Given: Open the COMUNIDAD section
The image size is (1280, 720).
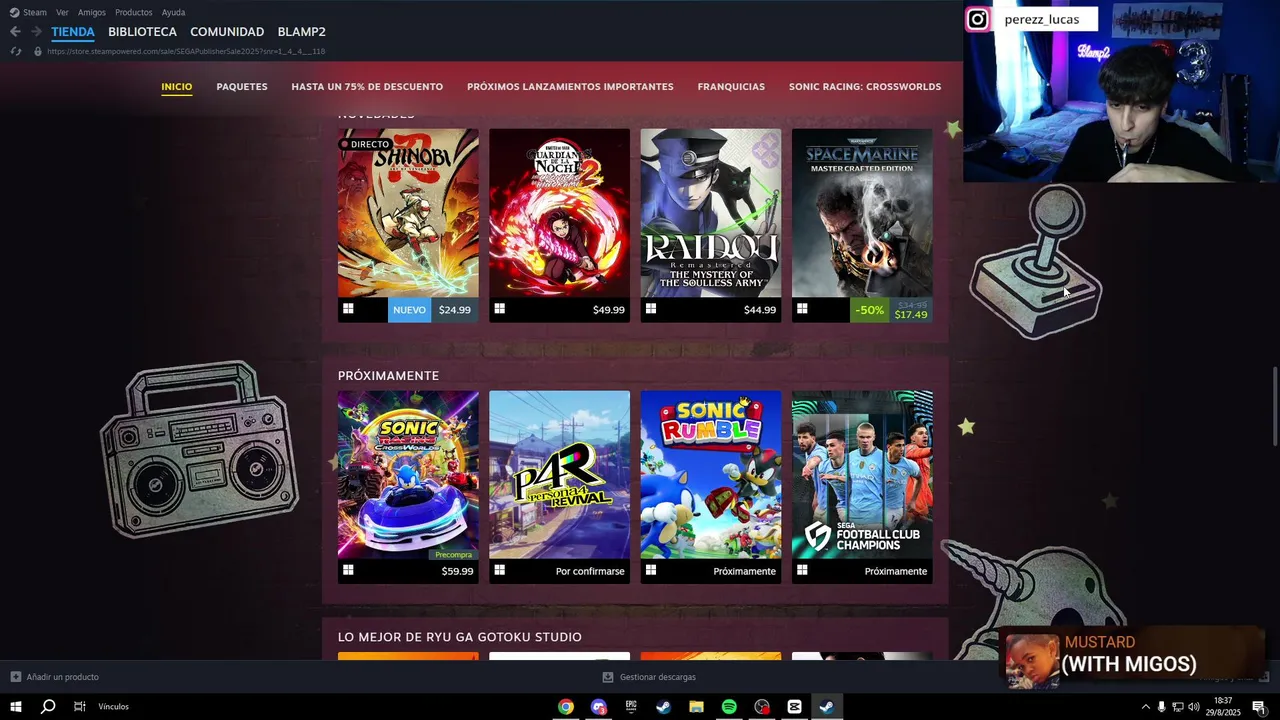Looking at the screenshot, I should pos(227,32).
